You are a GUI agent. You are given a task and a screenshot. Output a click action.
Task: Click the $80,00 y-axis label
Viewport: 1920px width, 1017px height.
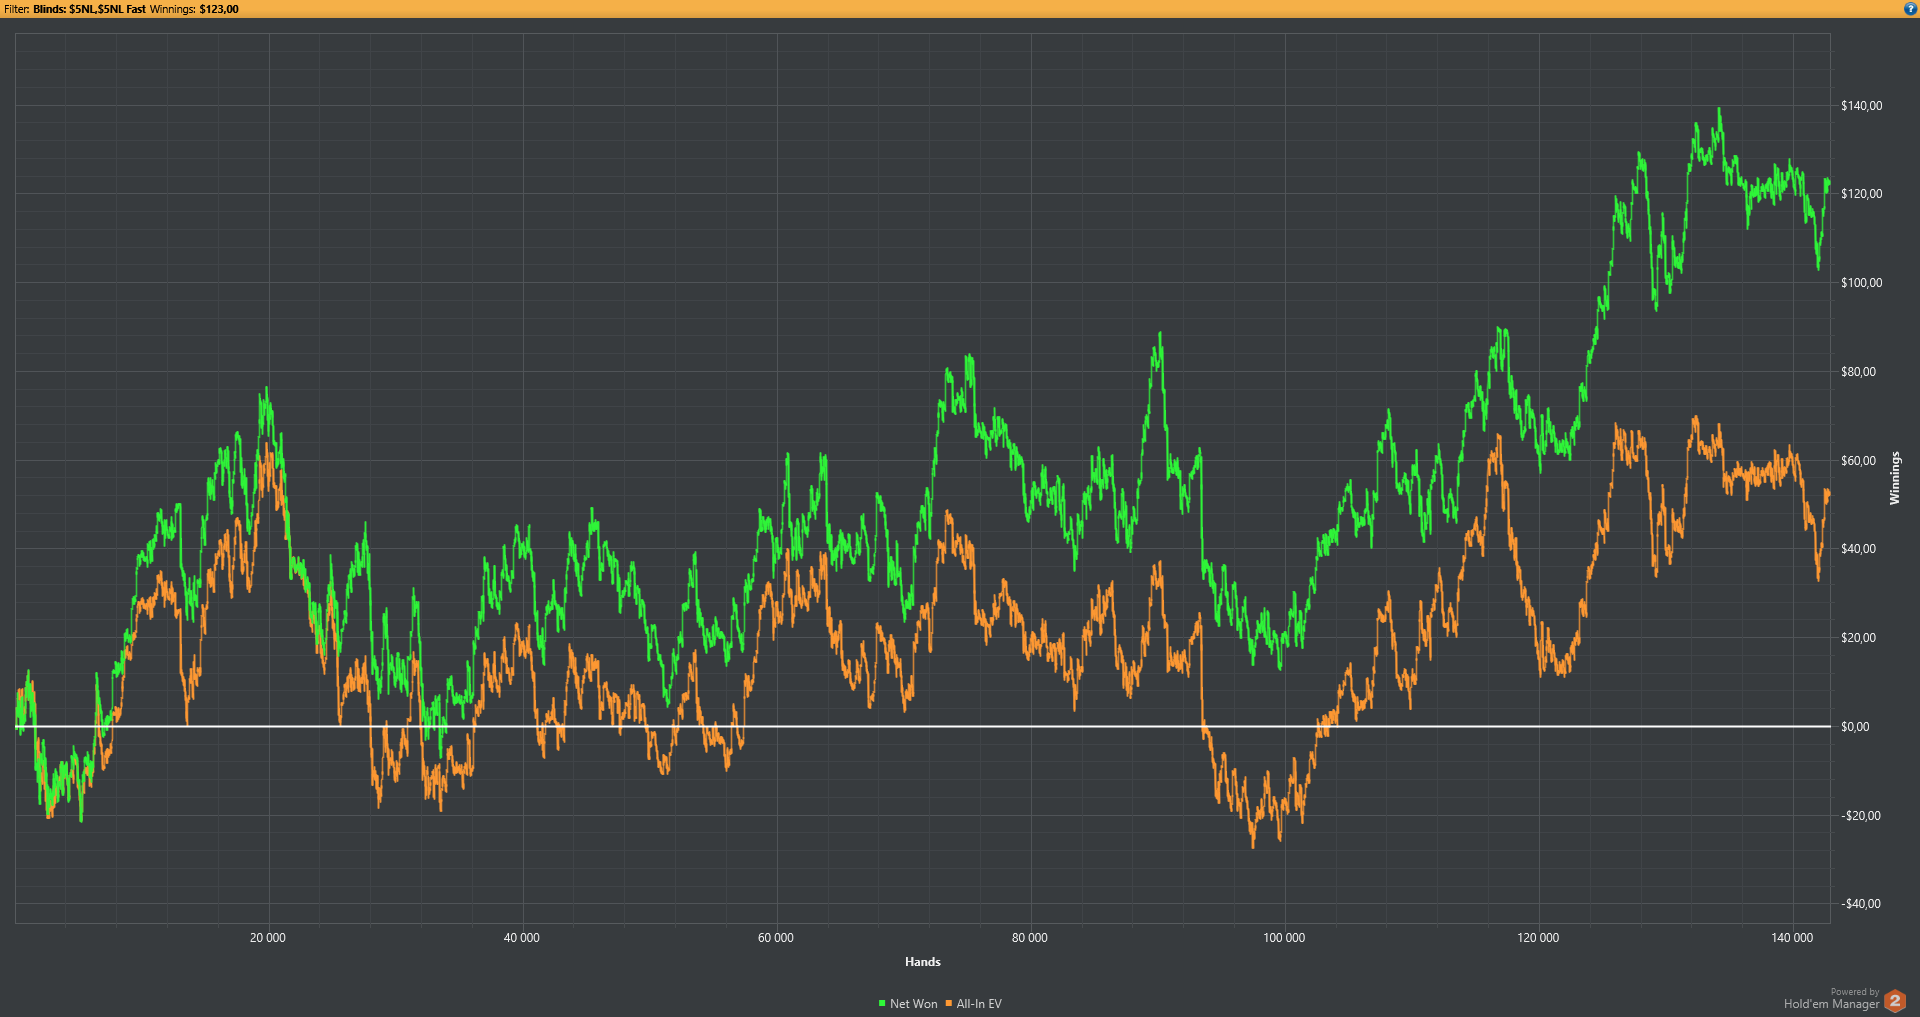[1858, 372]
